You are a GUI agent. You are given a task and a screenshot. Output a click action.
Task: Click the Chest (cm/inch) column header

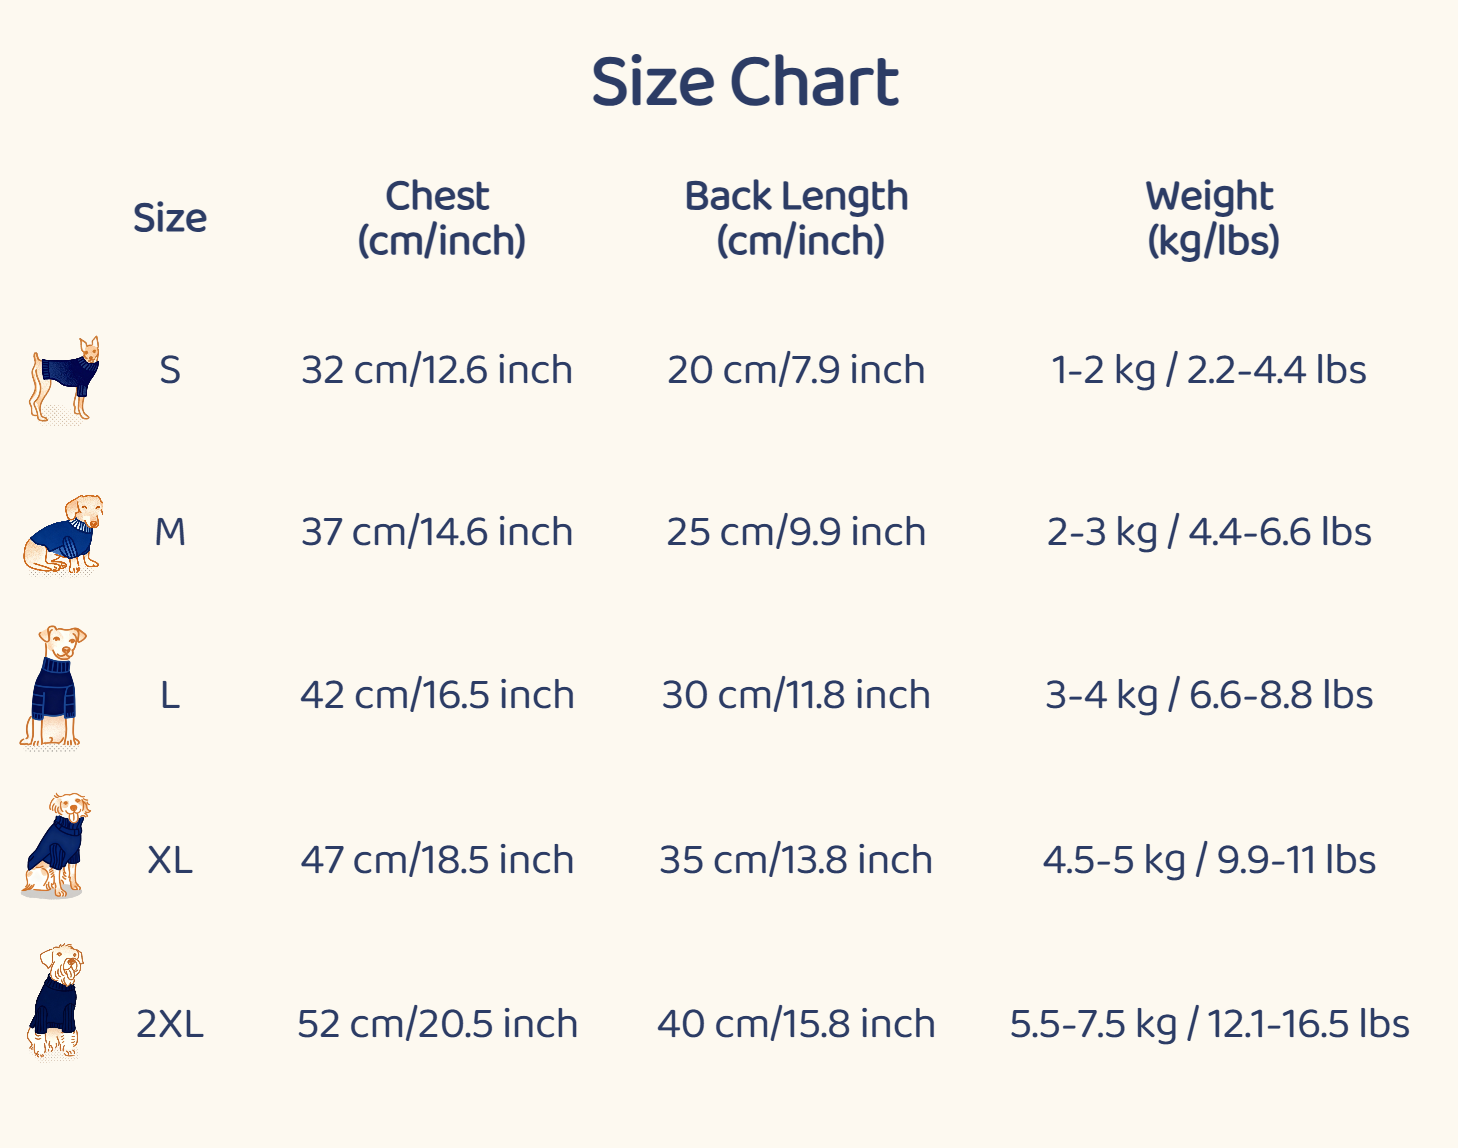(x=441, y=218)
